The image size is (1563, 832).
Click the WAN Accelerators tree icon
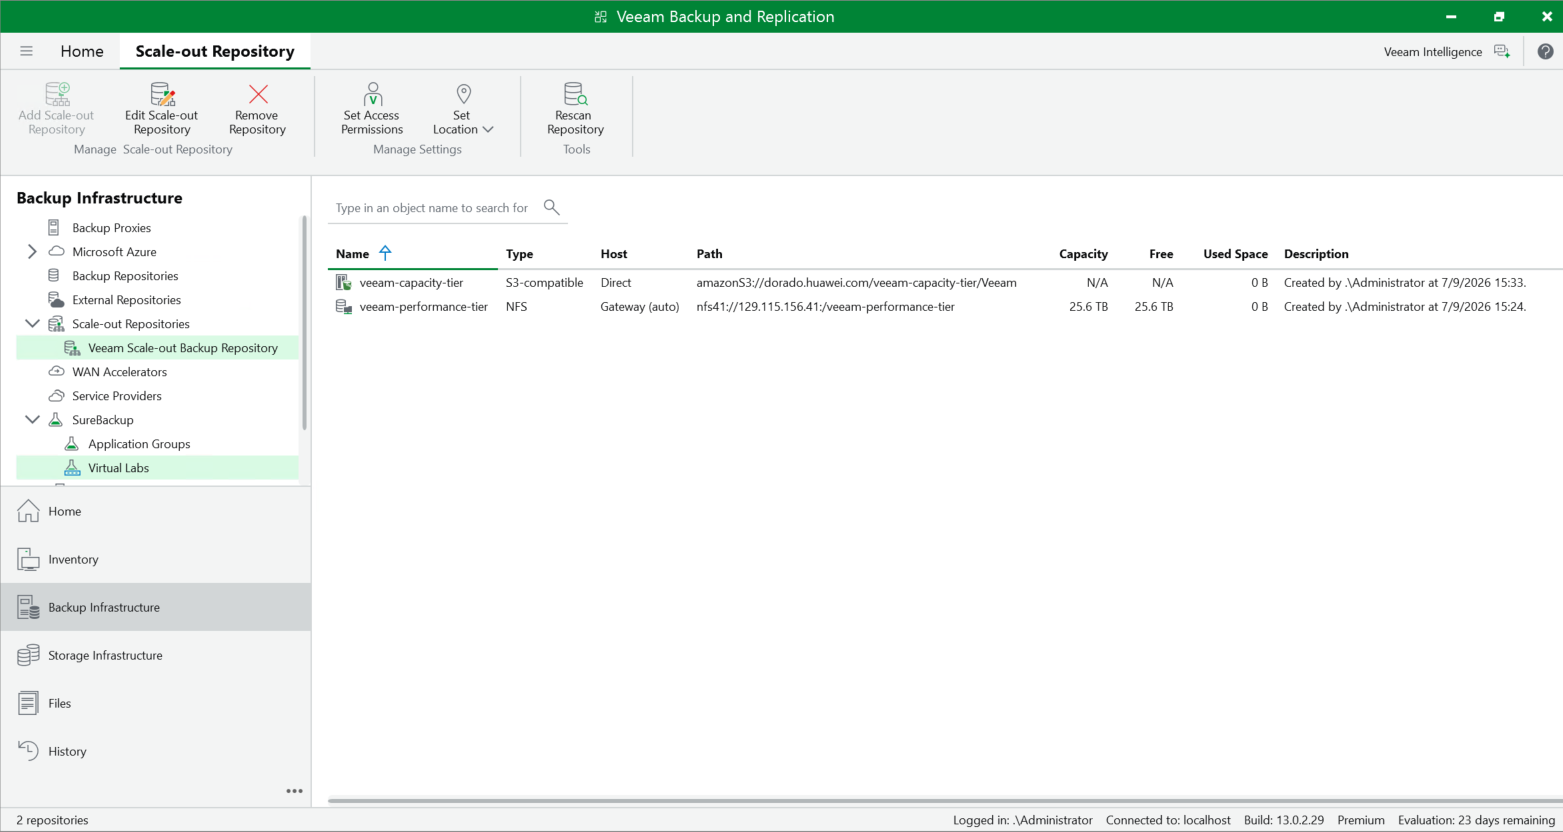click(x=57, y=372)
